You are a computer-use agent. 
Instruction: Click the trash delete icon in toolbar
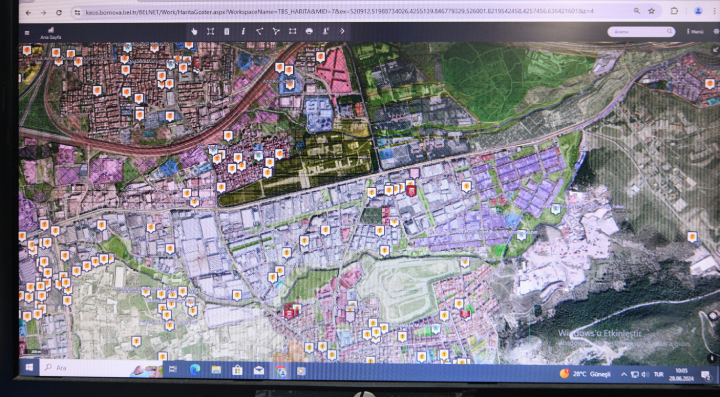pos(226,31)
